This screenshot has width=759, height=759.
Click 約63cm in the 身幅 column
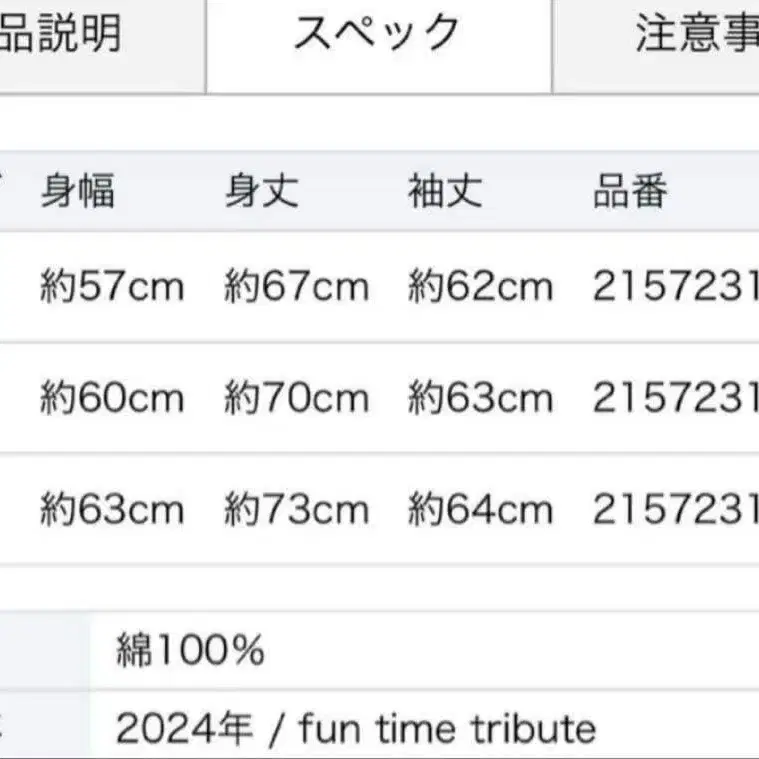point(112,510)
